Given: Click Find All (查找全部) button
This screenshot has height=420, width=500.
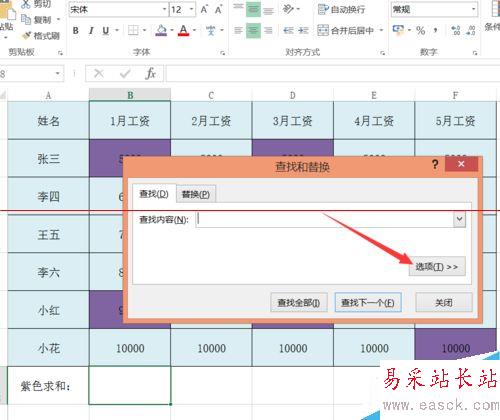Looking at the screenshot, I should click(x=299, y=303).
